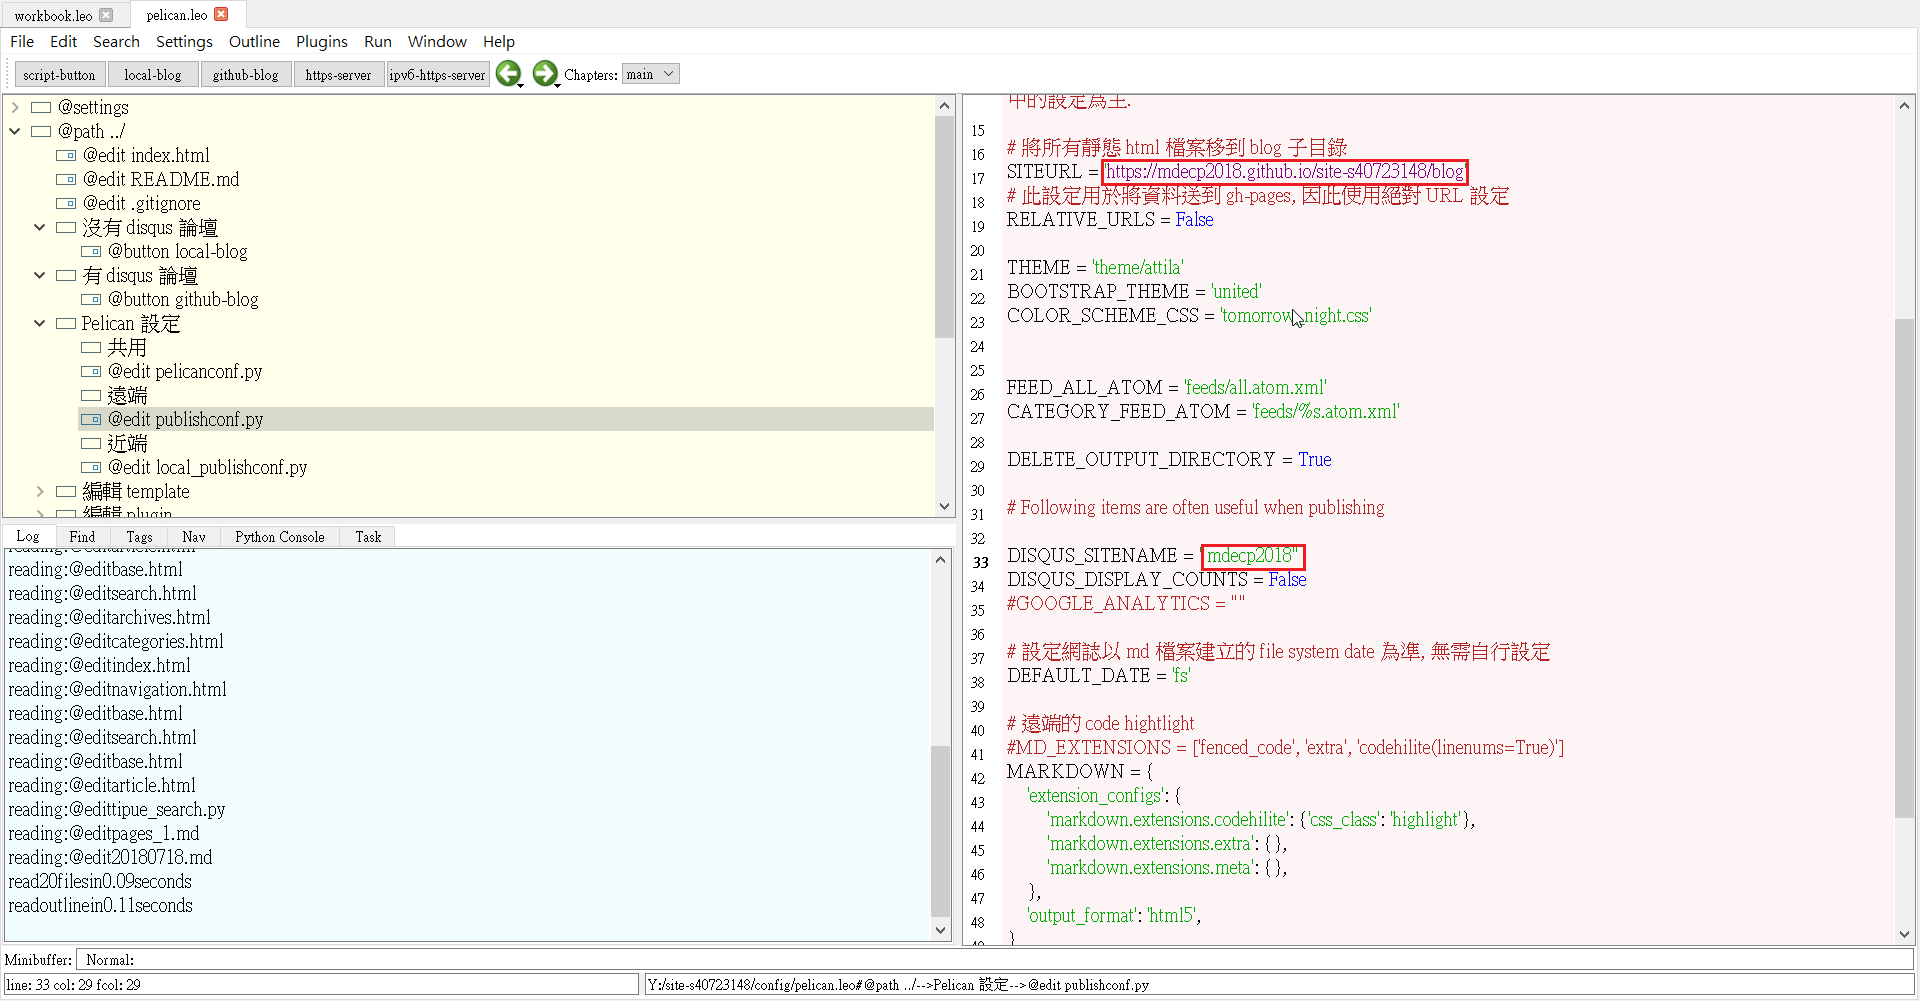Viewport: 1920px width, 1001px height.
Task: Switch to the Python Console tab
Action: pos(279,537)
